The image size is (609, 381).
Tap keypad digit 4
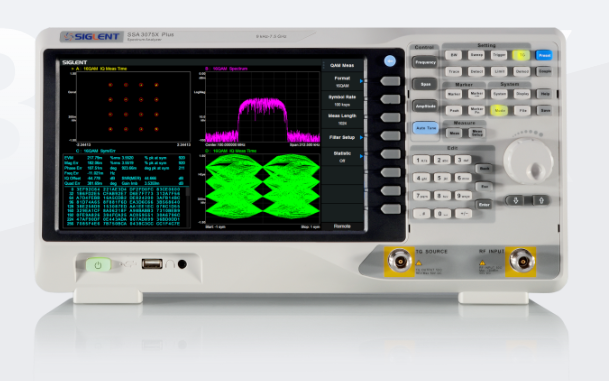click(421, 178)
